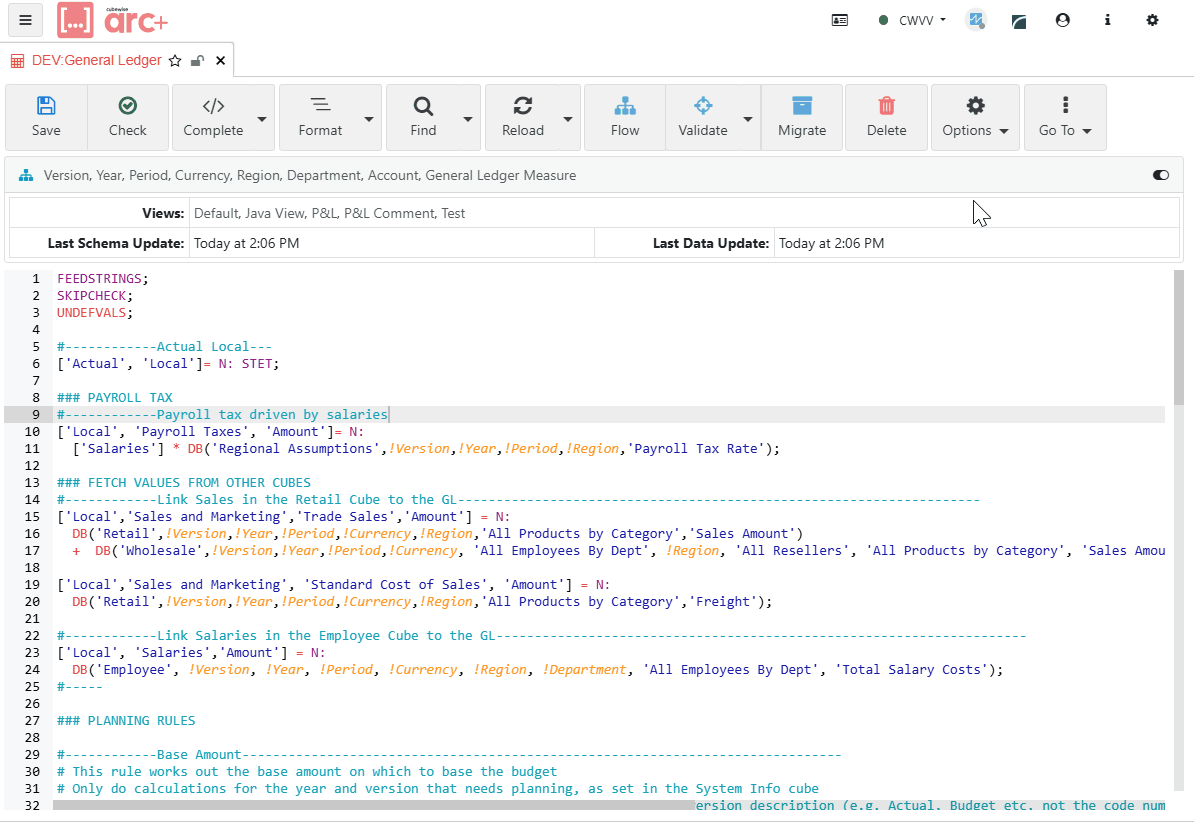This screenshot has width=1194, height=828.
Task: Toggle the cube info panel switch
Action: pos(1160,175)
